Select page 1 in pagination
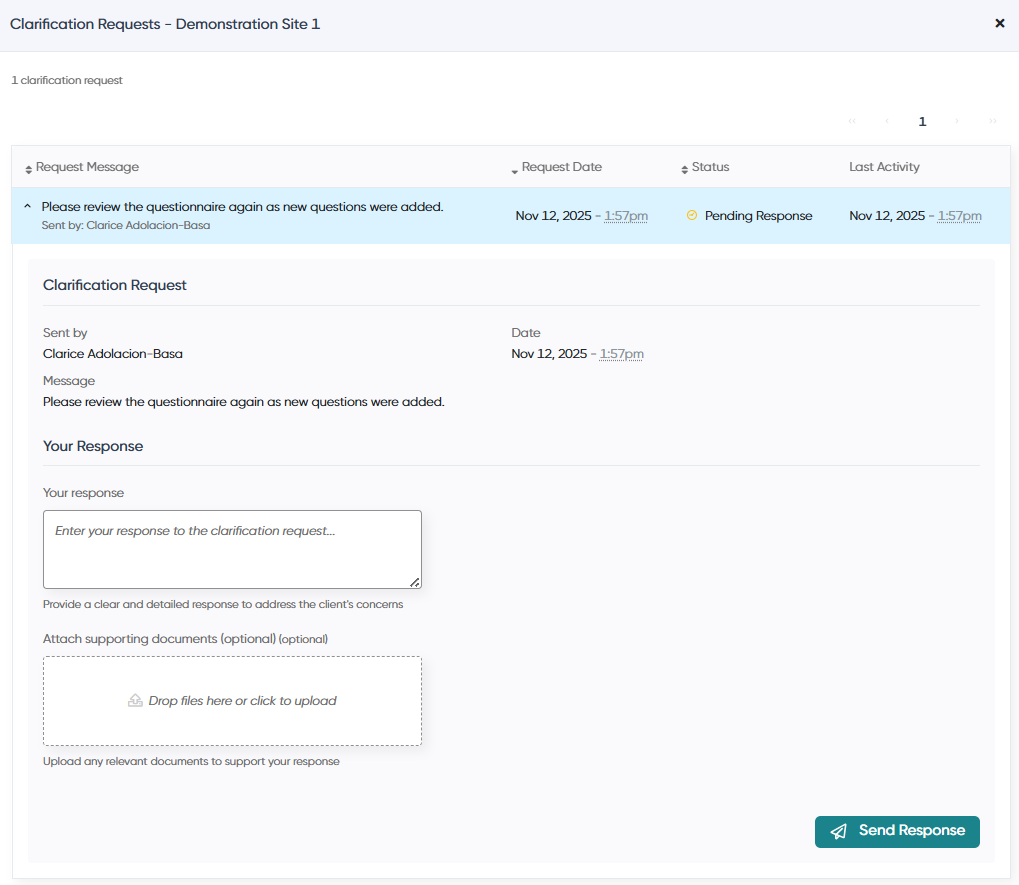This screenshot has width=1019, height=885. tap(922, 122)
